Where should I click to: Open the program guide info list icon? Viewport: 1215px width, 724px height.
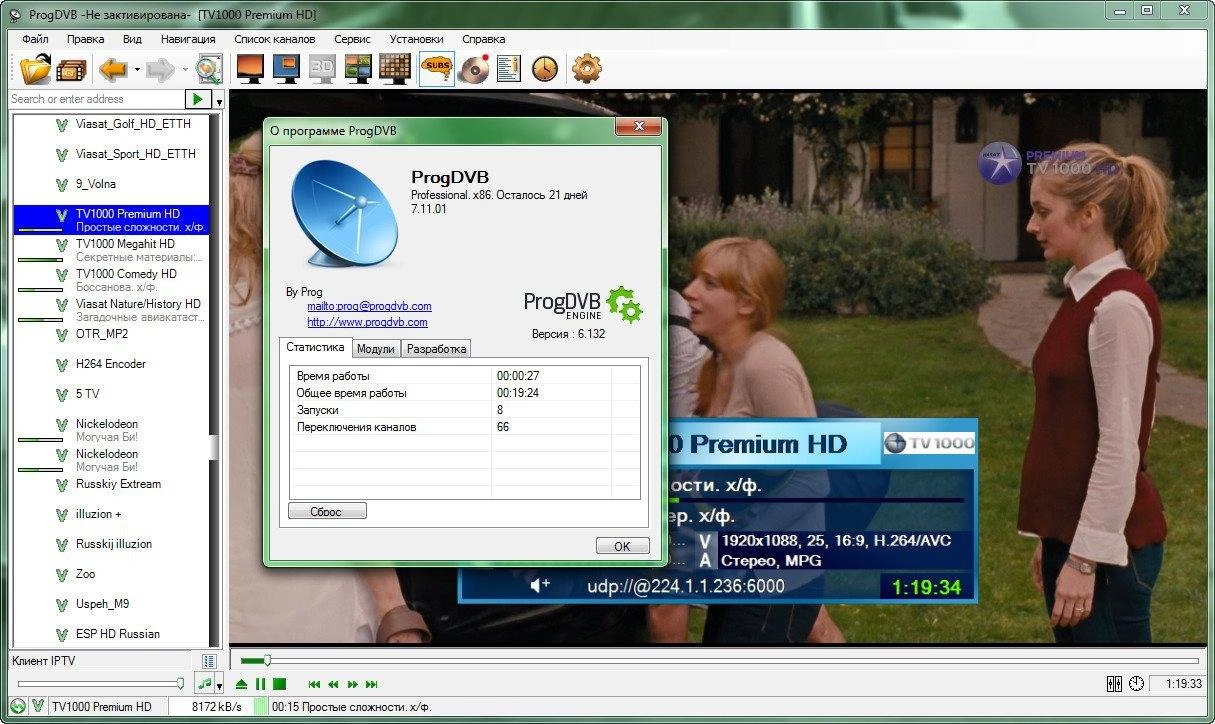[508, 69]
